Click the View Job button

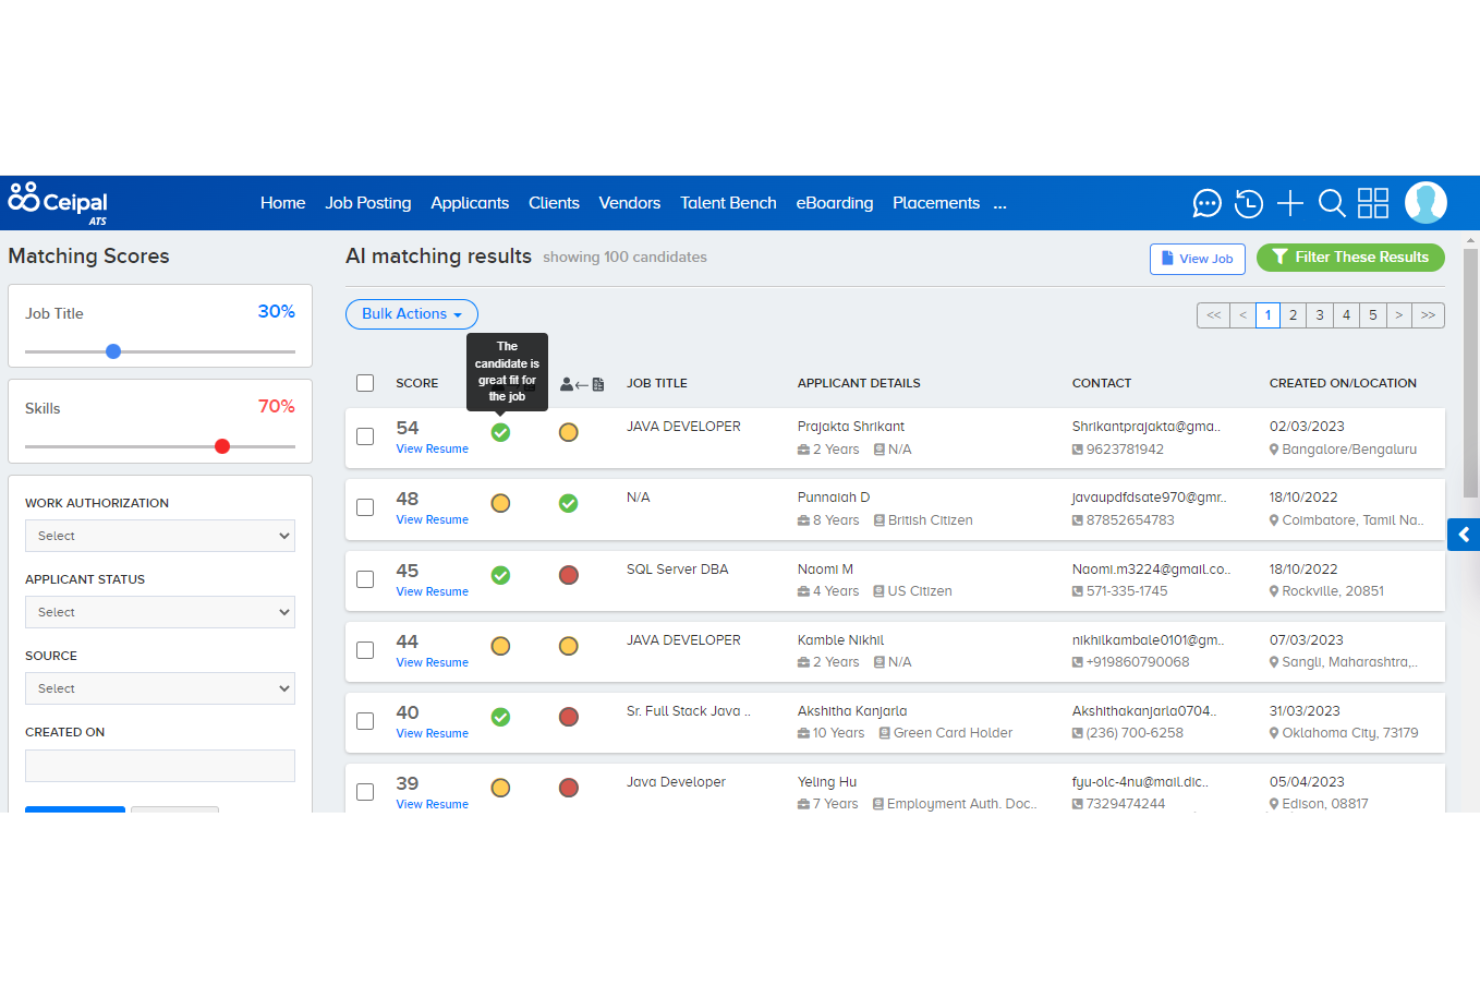click(x=1197, y=259)
